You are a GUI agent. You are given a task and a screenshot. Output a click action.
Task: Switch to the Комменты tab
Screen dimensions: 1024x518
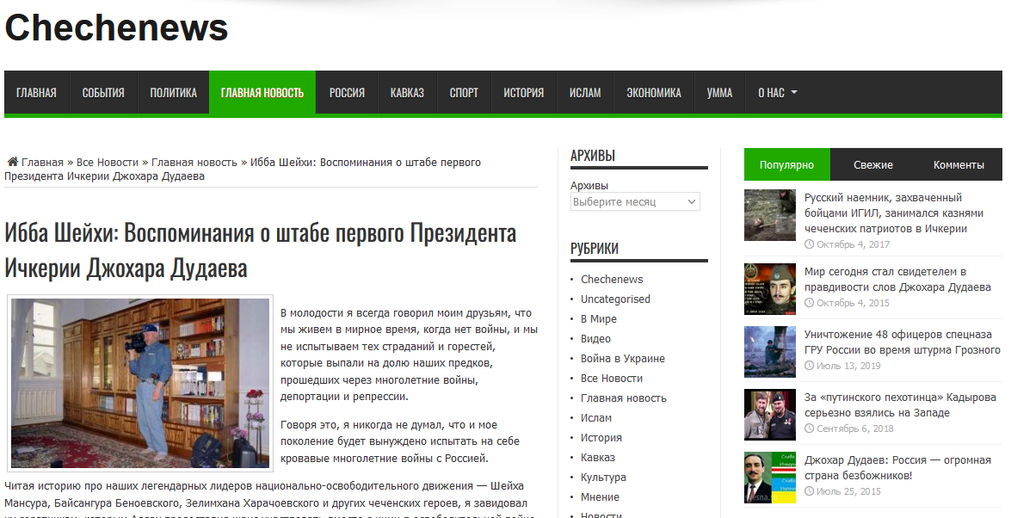[x=958, y=165]
